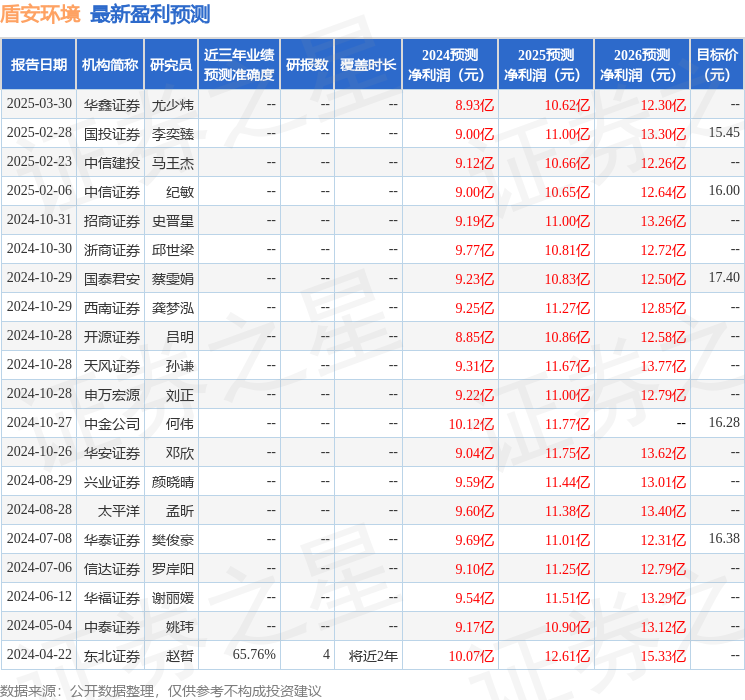Select the 中金公司 cell
Image resolution: width=745 pixels, height=700 pixels.
click(x=112, y=423)
